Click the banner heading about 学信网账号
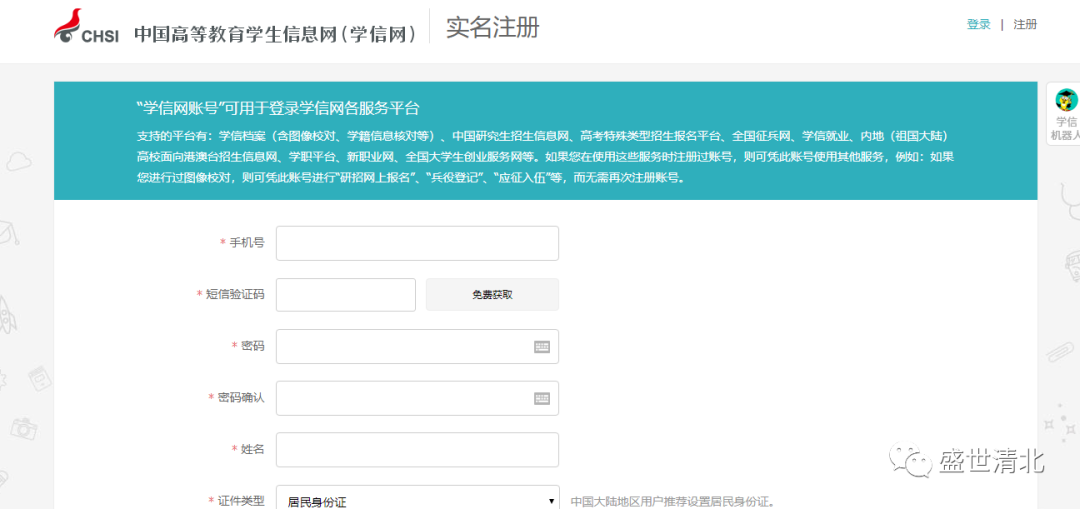This screenshot has height=509, width=1080. click(278, 108)
